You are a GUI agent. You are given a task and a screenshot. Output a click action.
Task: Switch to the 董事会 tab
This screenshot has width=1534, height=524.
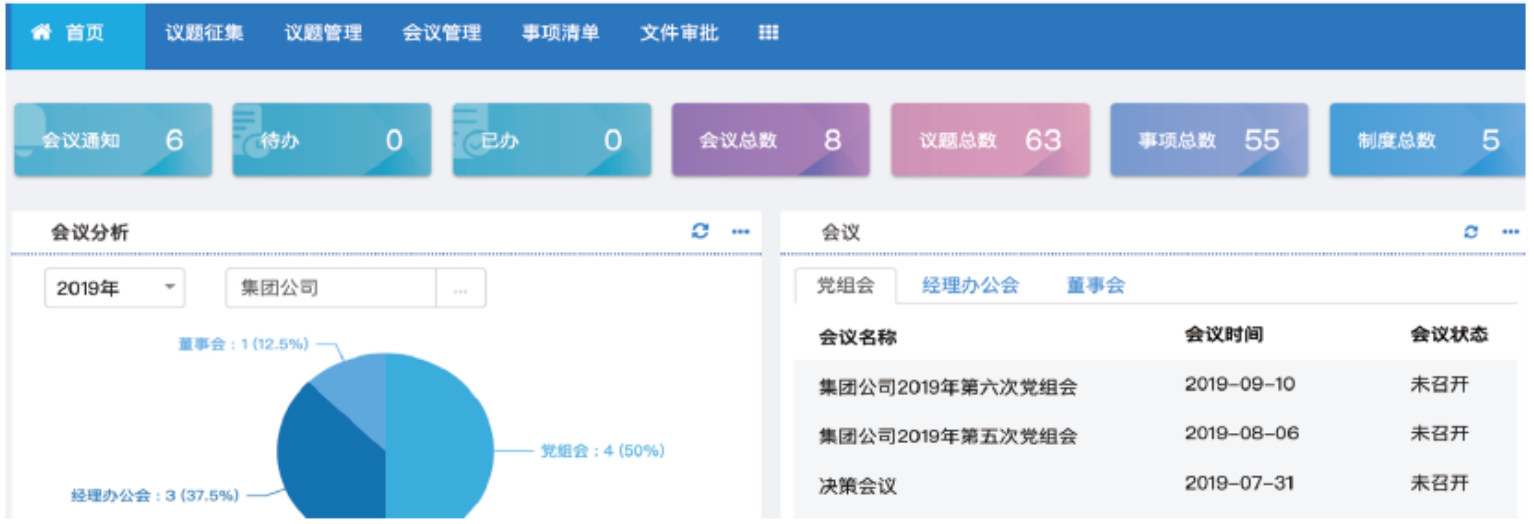pyautogui.click(x=1095, y=286)
